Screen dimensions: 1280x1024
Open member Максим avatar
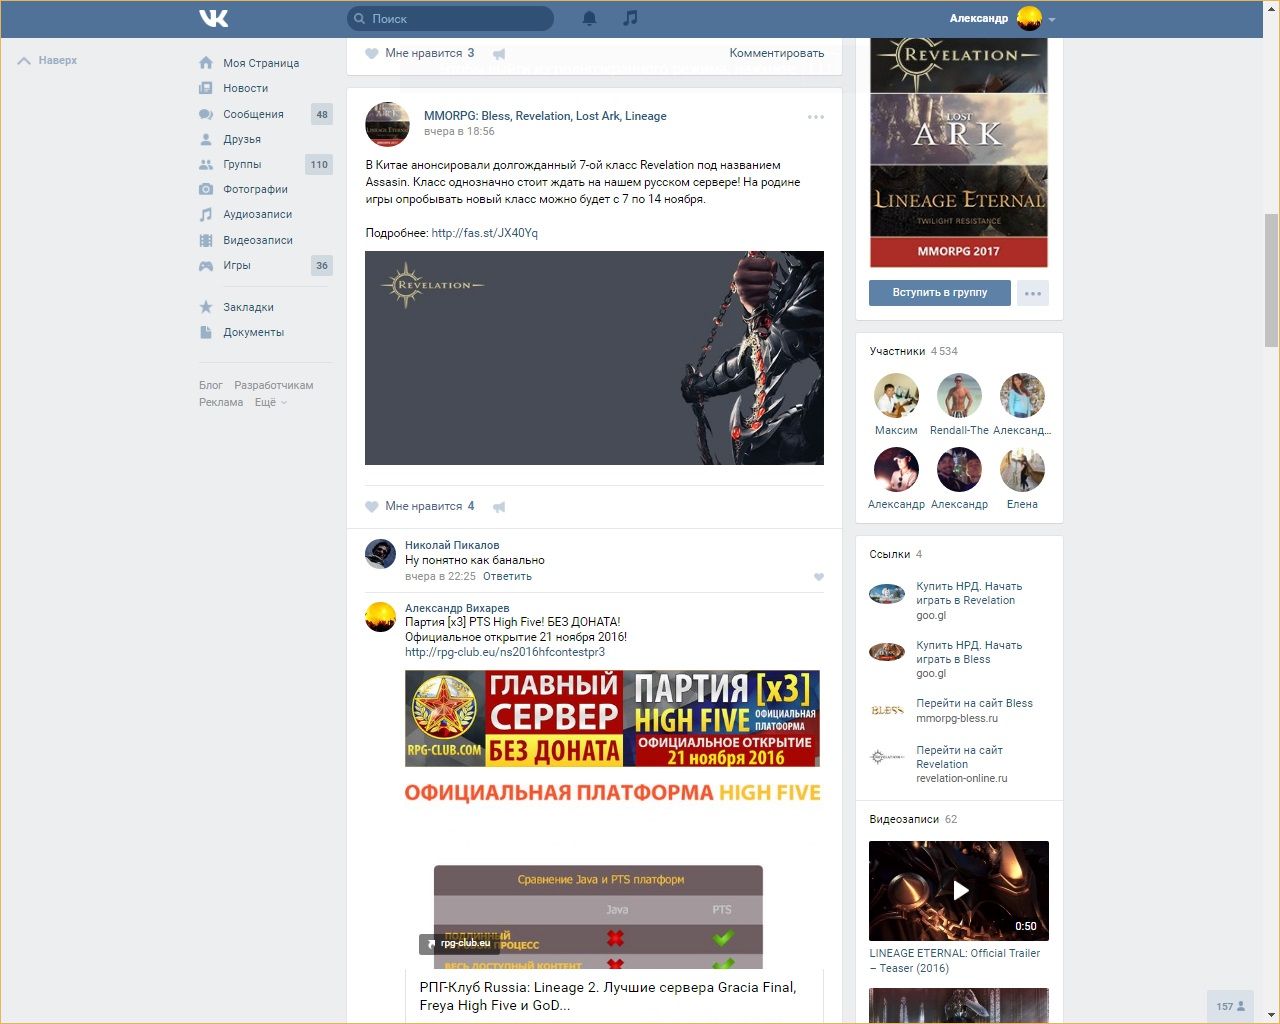(x=896, y=396)
